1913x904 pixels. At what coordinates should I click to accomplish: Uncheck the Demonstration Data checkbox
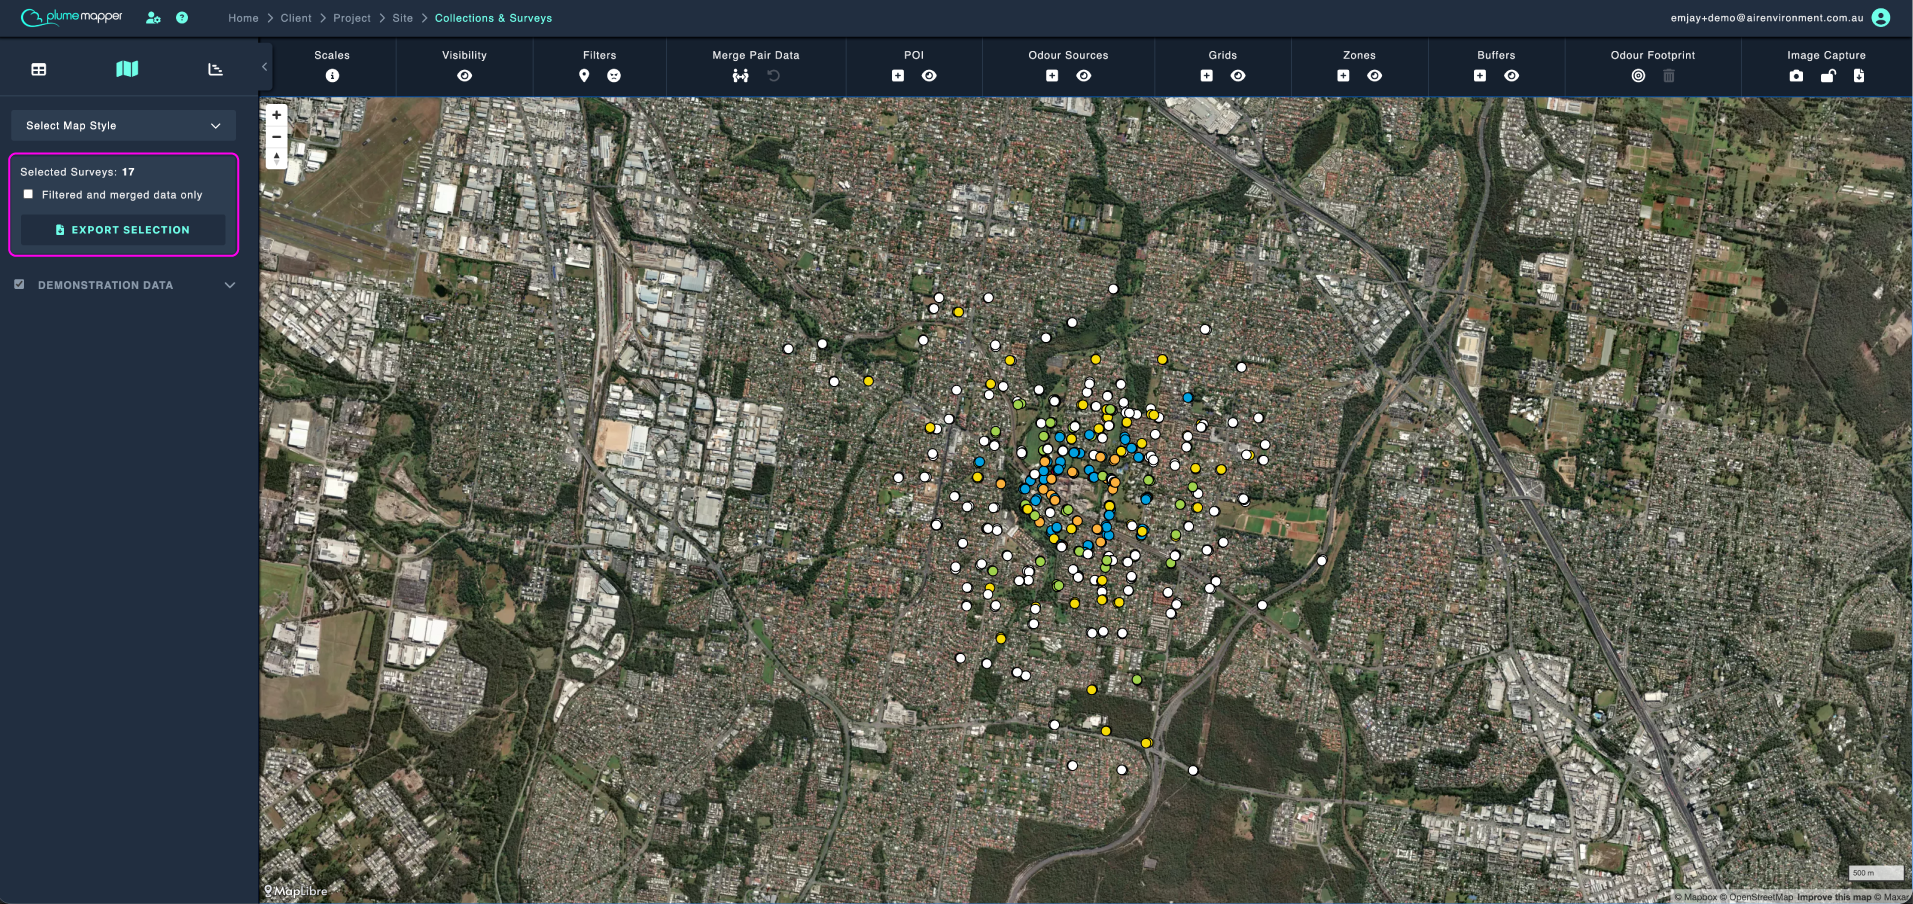(x=19, y=285)
